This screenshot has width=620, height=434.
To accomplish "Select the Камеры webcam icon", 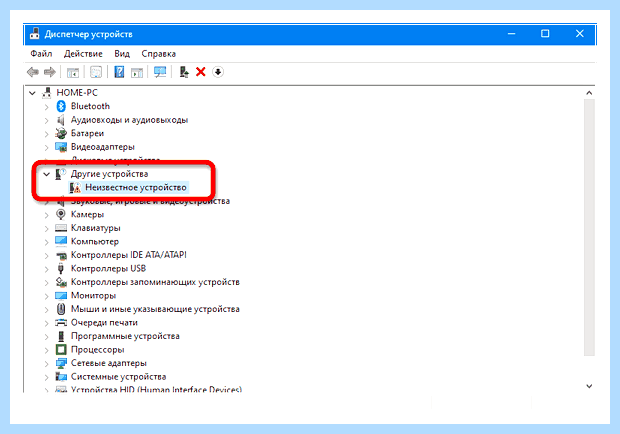I will (x=61, y=214).
